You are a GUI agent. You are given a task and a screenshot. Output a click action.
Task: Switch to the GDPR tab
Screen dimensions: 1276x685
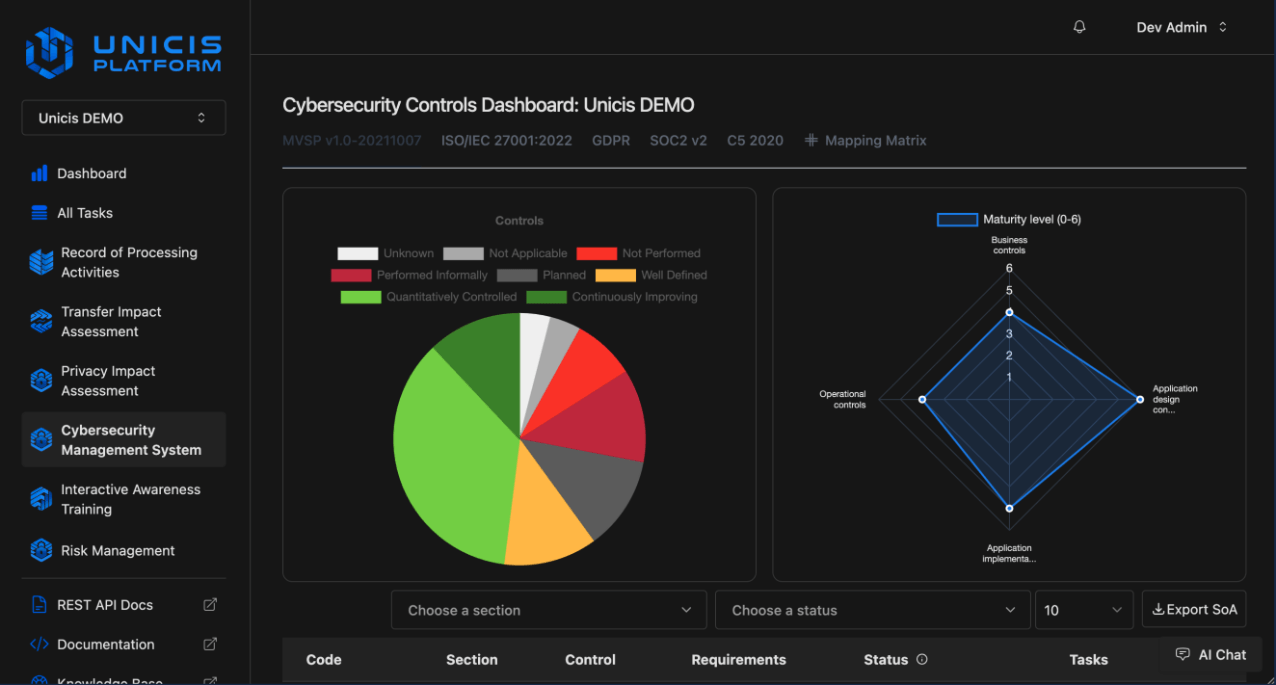click(x=611, y=141)
